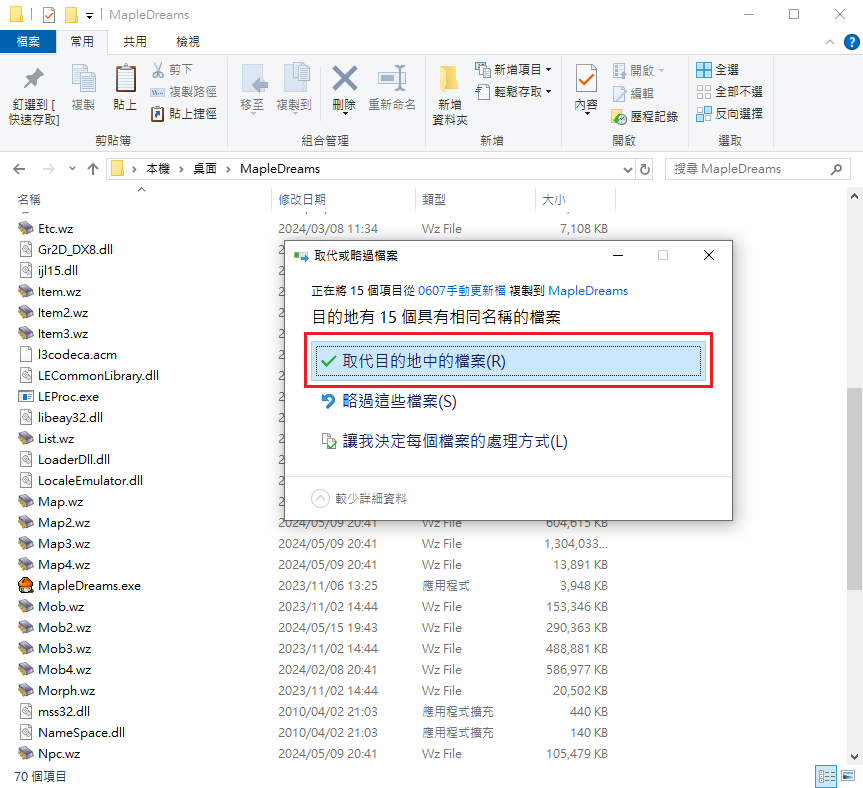The image size is (863, 788).
Task: Click the 重新命名 rename icon
Action: [x=391, y=80]
